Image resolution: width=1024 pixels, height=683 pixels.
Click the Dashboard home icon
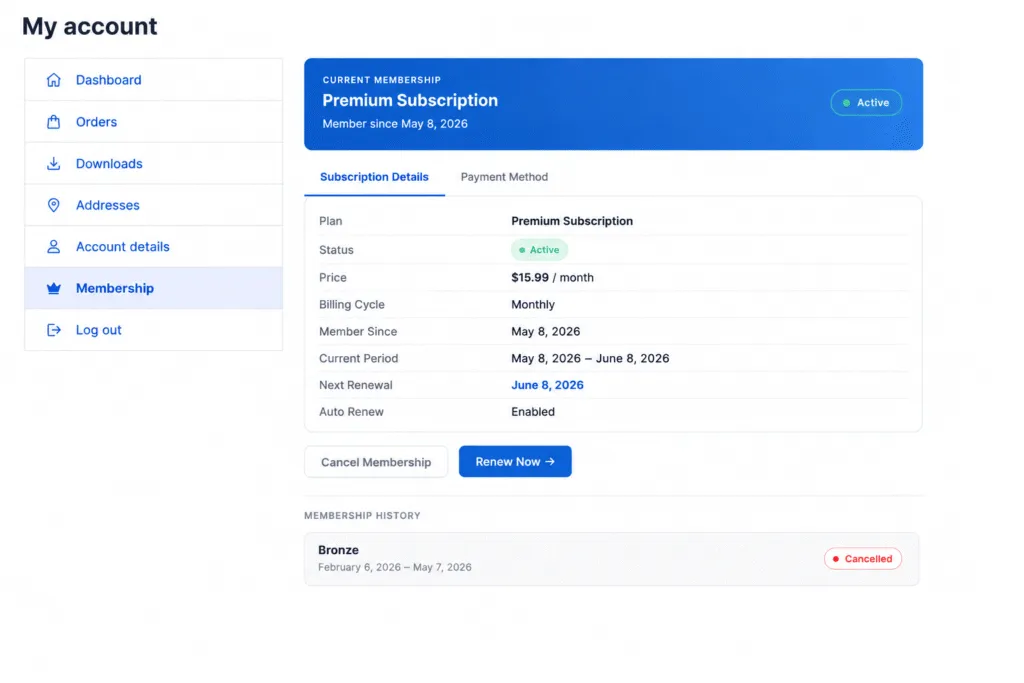click(x=54, y=80)
